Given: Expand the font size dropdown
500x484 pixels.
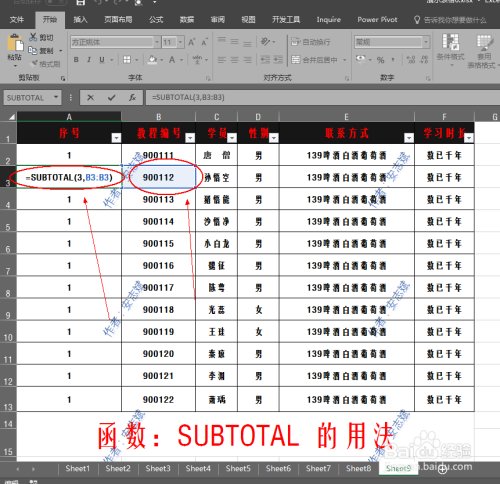Looking at the screenshot, I should 180,42.
